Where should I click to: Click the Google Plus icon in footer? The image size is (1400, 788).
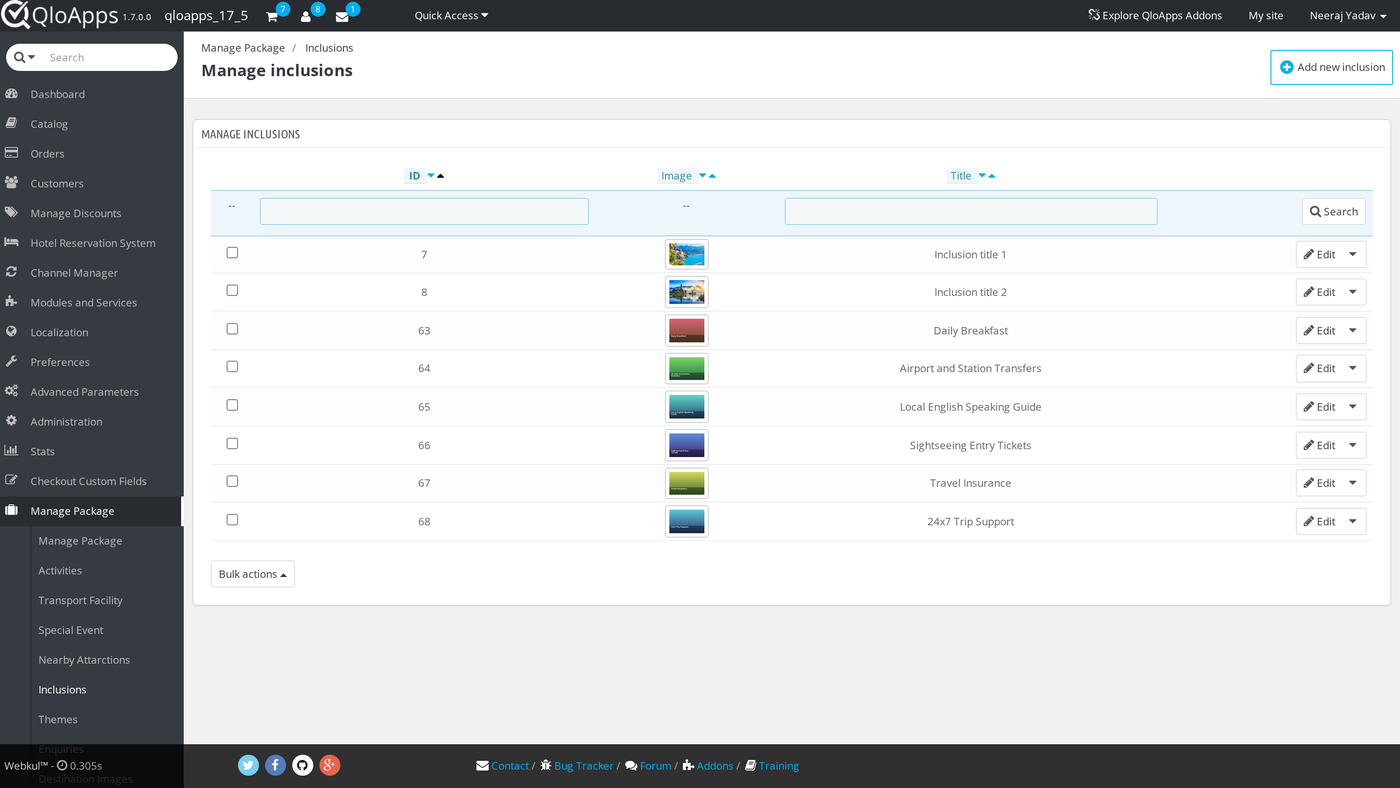(330, 765)
